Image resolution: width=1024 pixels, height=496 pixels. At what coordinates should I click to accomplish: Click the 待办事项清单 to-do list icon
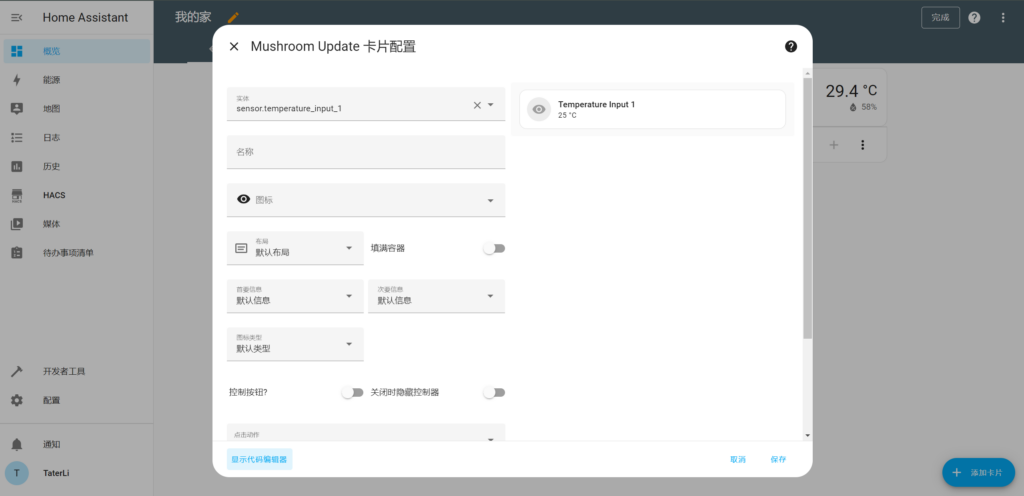[17, 253]
